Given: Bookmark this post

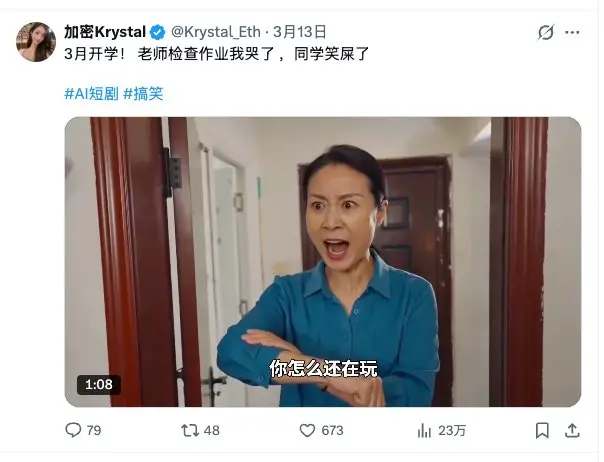Looking at the screenshot, I should pos(542,430).
